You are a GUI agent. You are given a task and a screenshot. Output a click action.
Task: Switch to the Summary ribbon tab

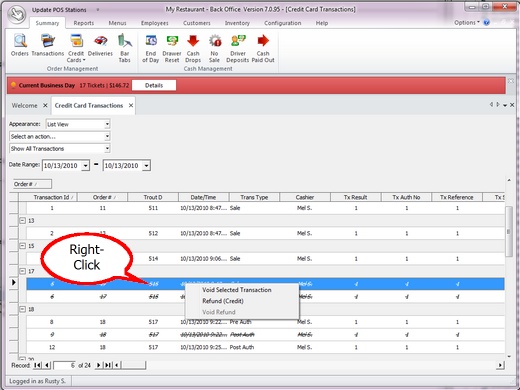tap(47, 23)
